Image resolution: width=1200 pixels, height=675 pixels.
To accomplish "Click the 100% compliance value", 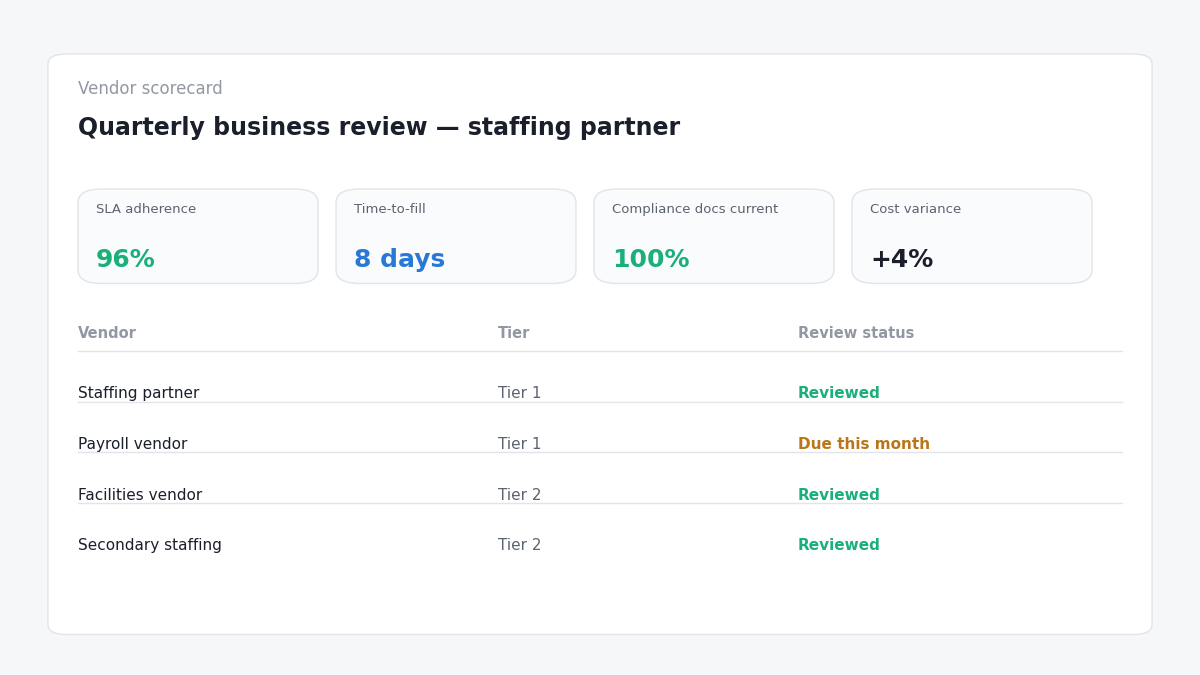I will coord(651,260).
